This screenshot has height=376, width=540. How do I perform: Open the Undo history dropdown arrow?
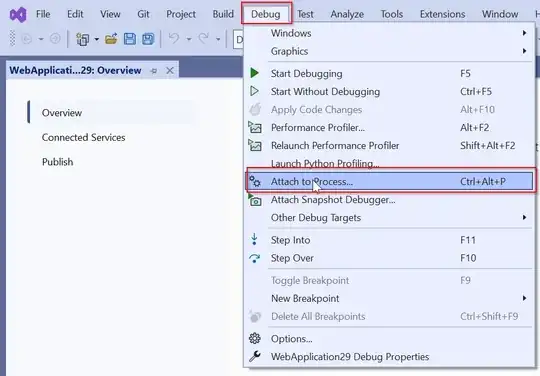point(189,39)
